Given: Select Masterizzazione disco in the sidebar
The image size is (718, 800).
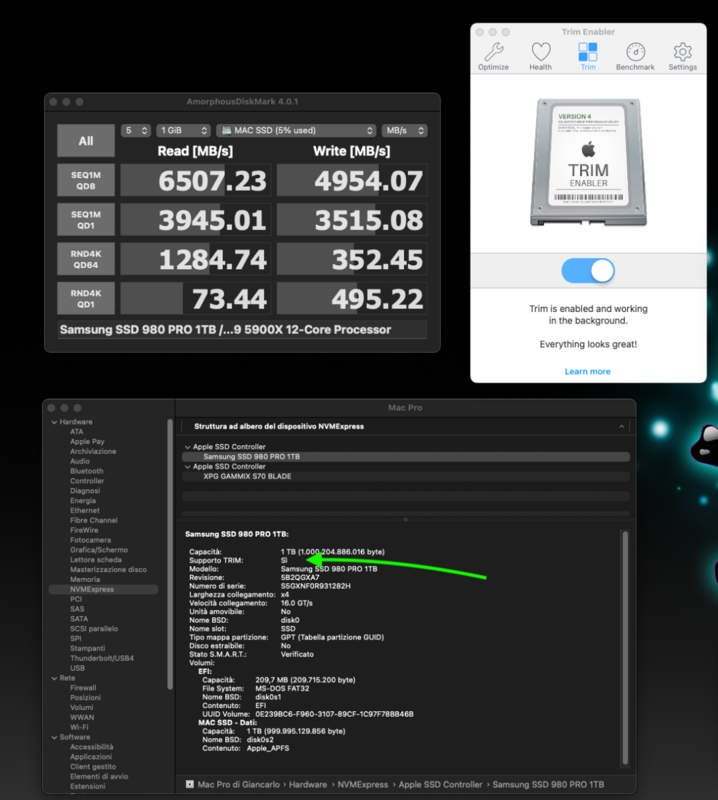Looking at the screenshot, I should point(108,569).
